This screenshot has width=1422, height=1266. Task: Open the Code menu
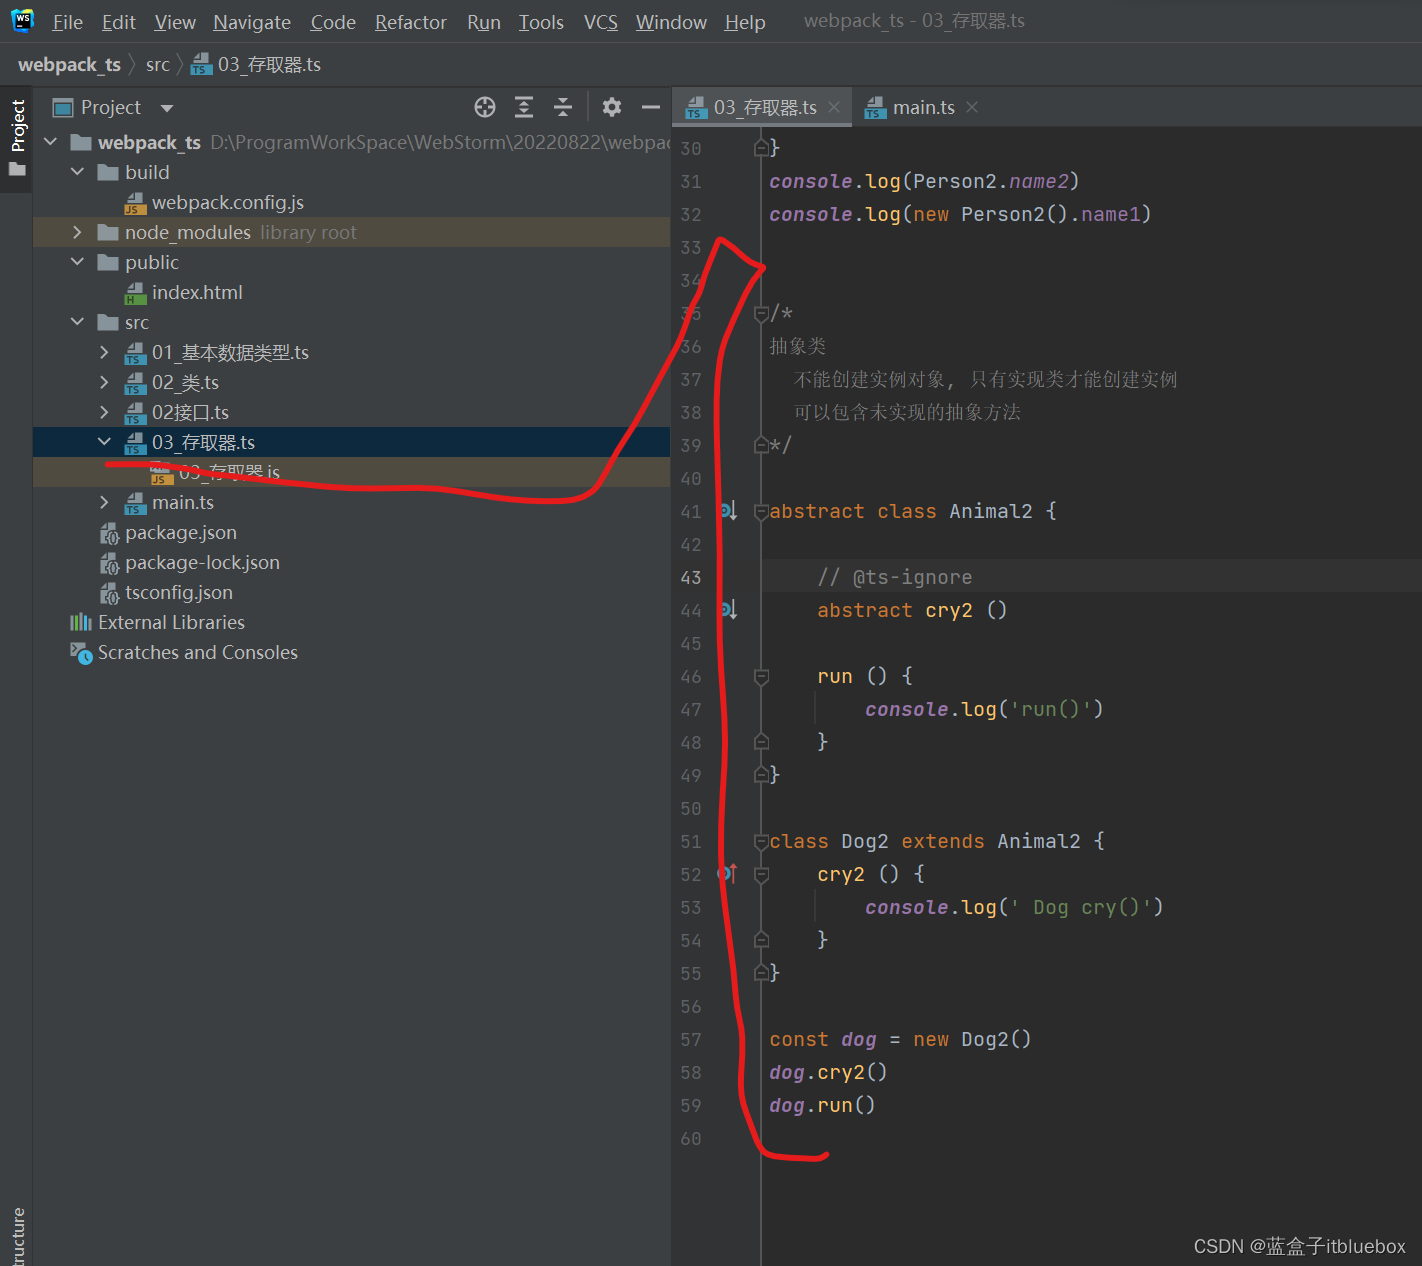pyautogui.click(x=333, y=22)
